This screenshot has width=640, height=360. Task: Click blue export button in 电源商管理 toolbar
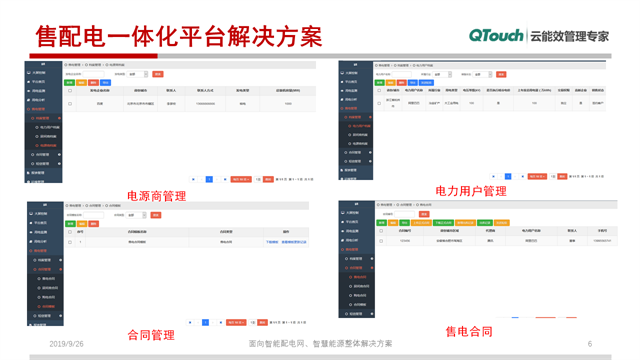(x=105, y=82)
